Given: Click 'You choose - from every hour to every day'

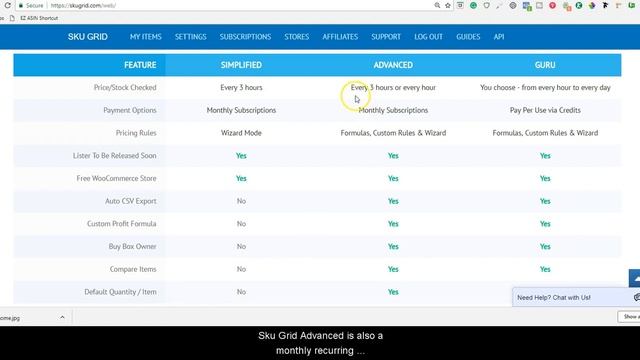Looking at the screenshot, I should [x=545, y=87].
